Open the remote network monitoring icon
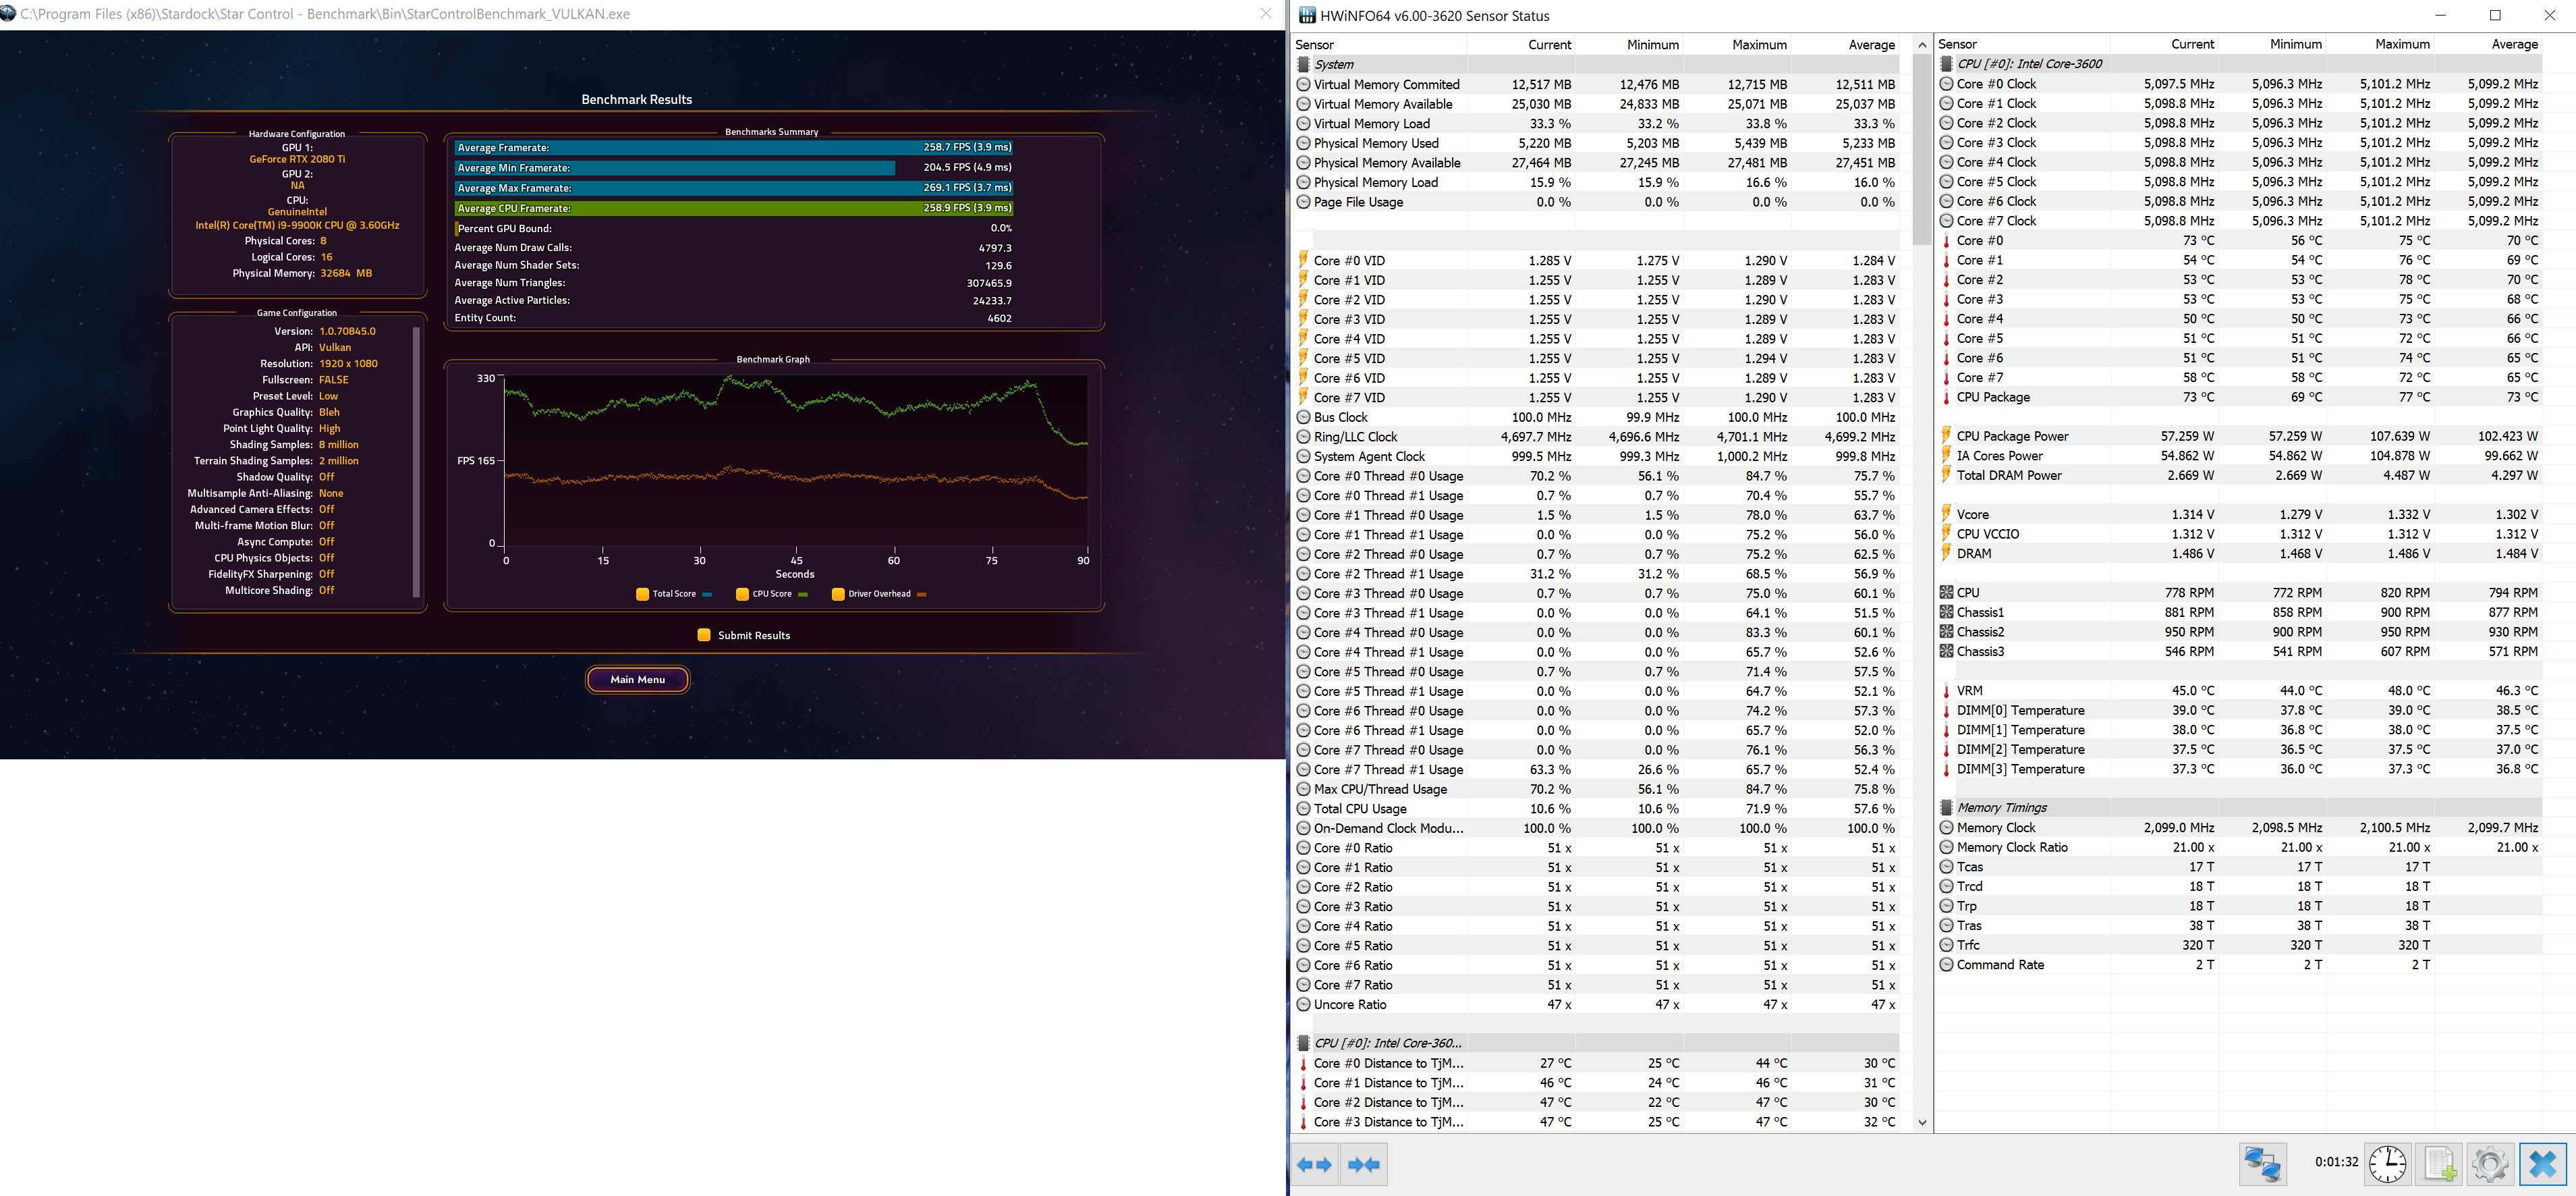2576x1196 pixels. click(2262, 1164)
